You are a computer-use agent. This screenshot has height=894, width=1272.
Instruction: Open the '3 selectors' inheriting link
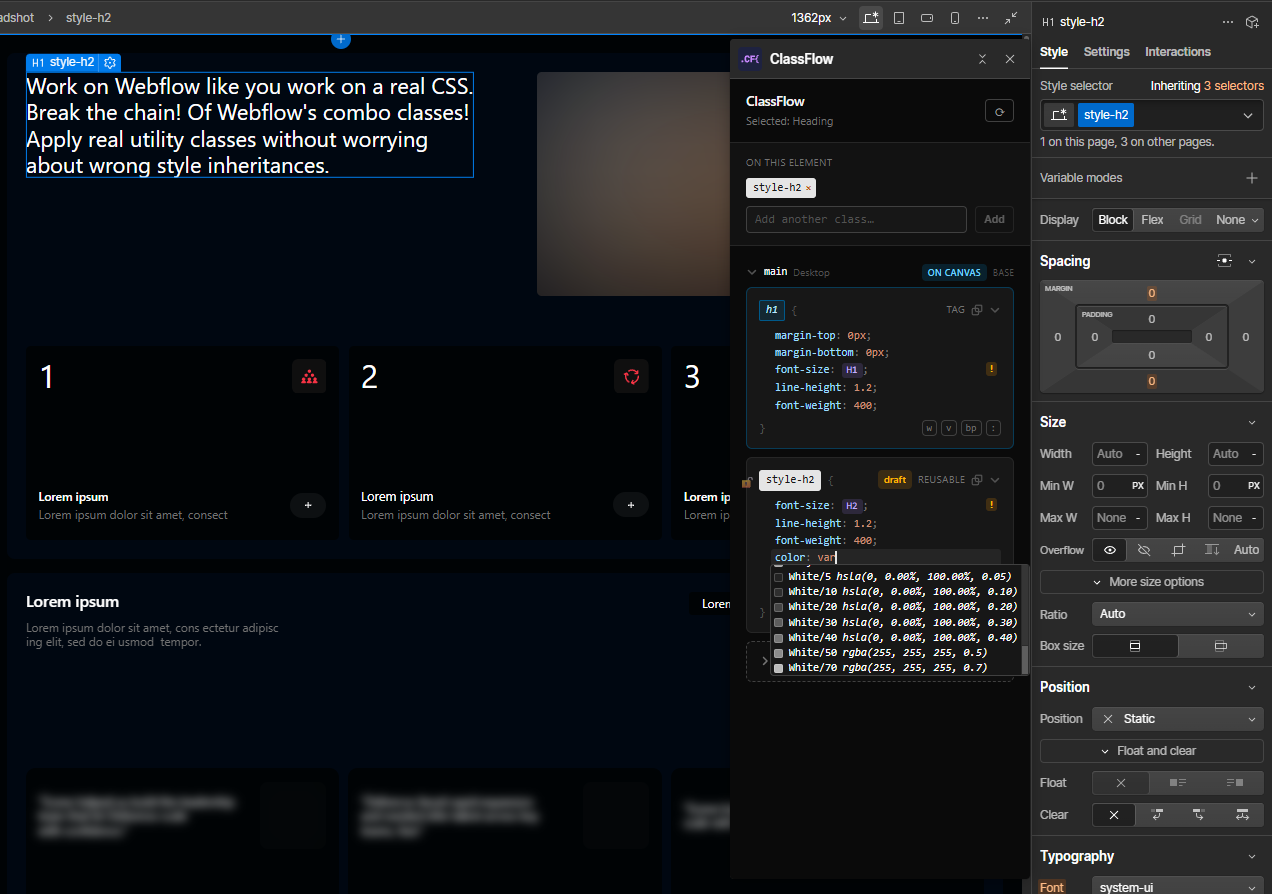(1233, 86)
